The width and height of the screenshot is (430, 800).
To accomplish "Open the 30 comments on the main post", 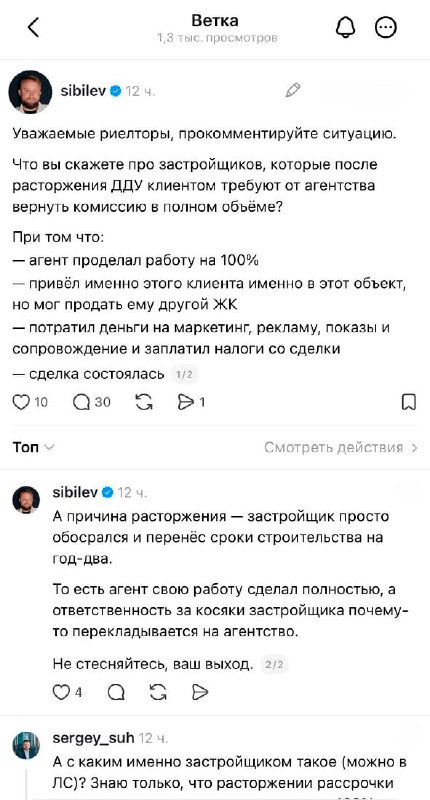I will 91,403.
